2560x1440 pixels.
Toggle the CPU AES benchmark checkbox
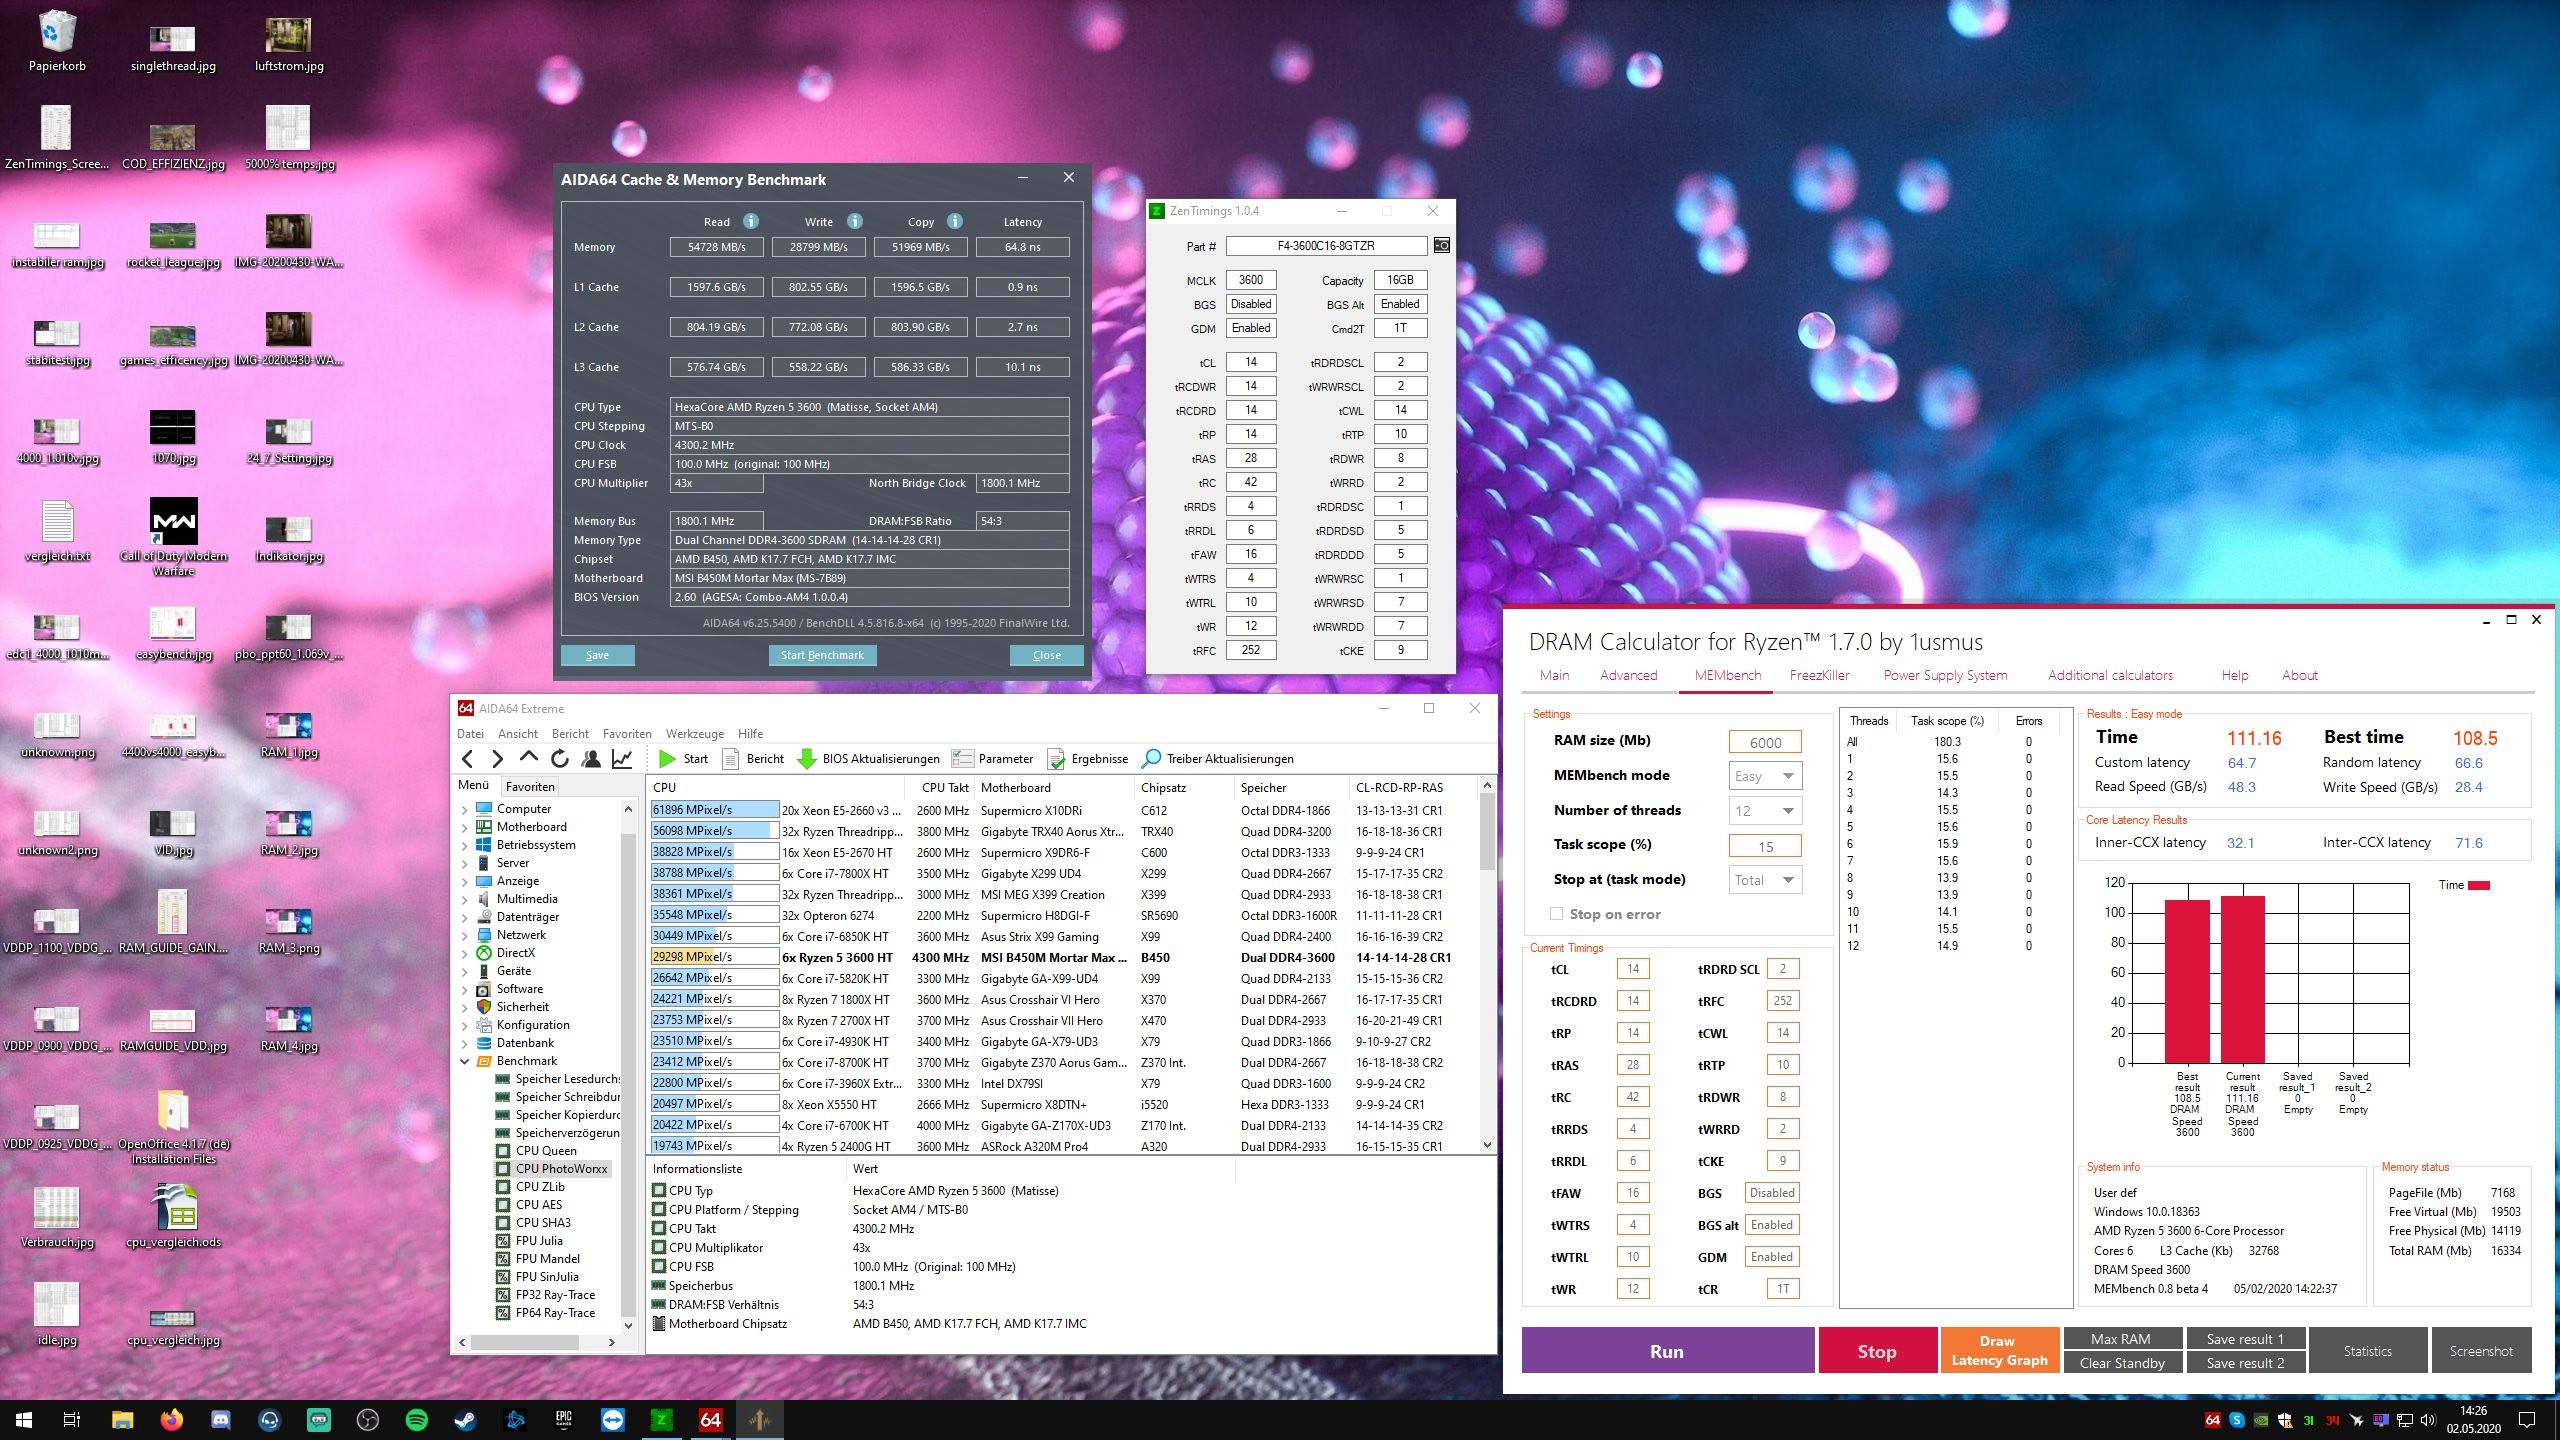[x=504, y=1205]
